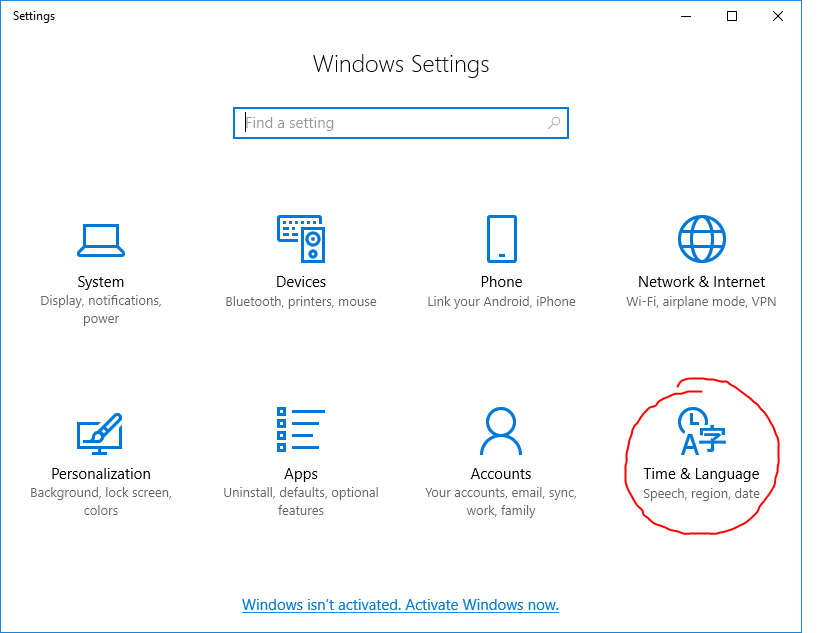This screenshot has width=819, height=633.
Task: Click the System label text
Action: pos(101,282)
